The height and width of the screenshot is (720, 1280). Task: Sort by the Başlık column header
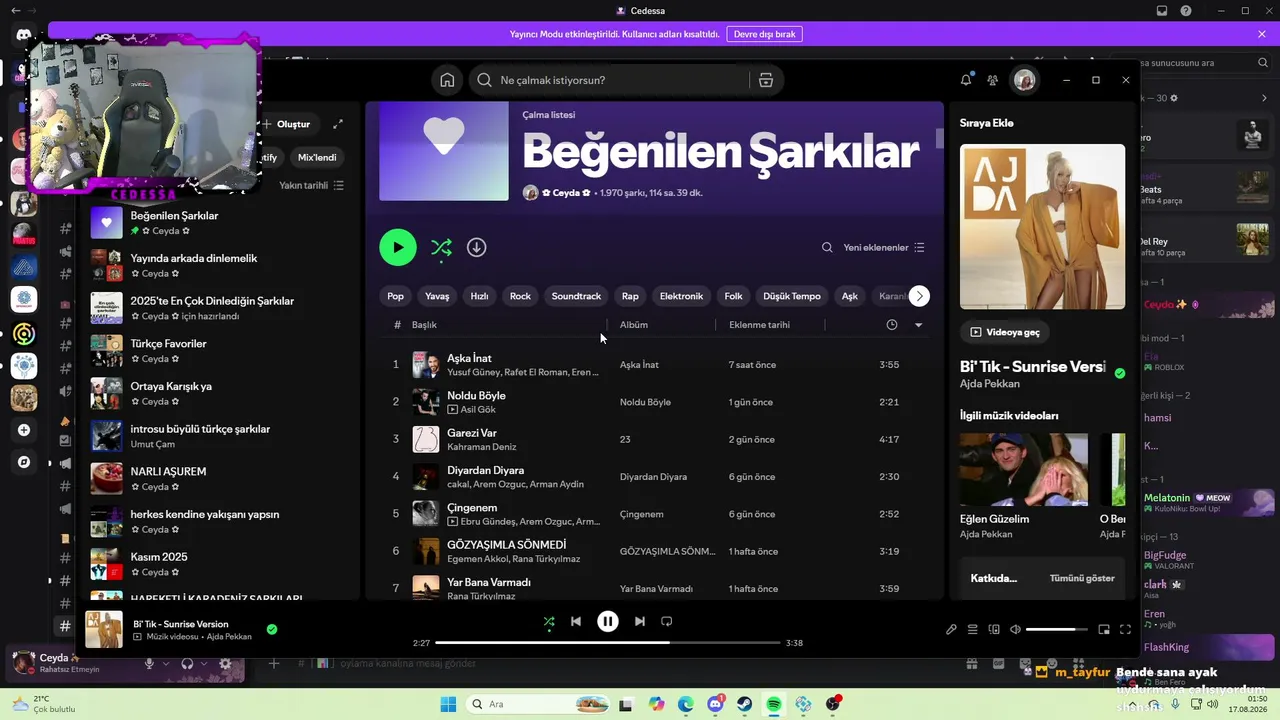(x=424, y=325)
